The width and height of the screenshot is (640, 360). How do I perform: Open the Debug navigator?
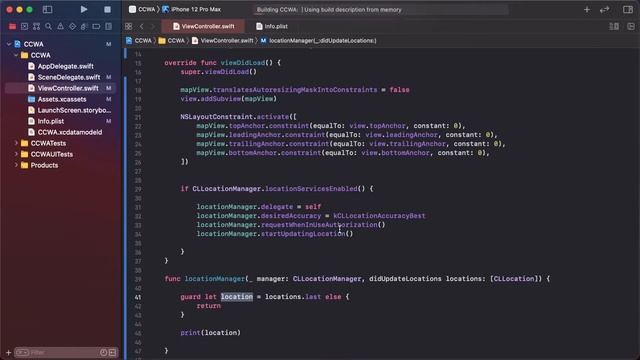(84, 27)
